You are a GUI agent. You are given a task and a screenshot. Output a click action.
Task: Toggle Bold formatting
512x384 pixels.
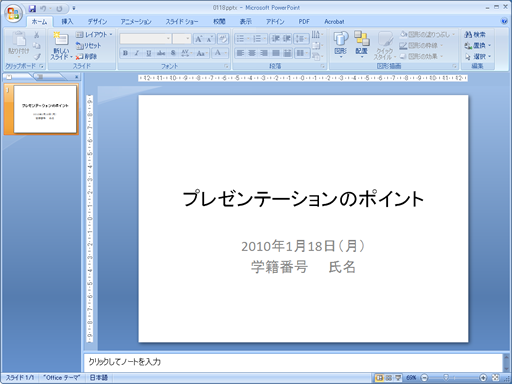click(125, 53)
